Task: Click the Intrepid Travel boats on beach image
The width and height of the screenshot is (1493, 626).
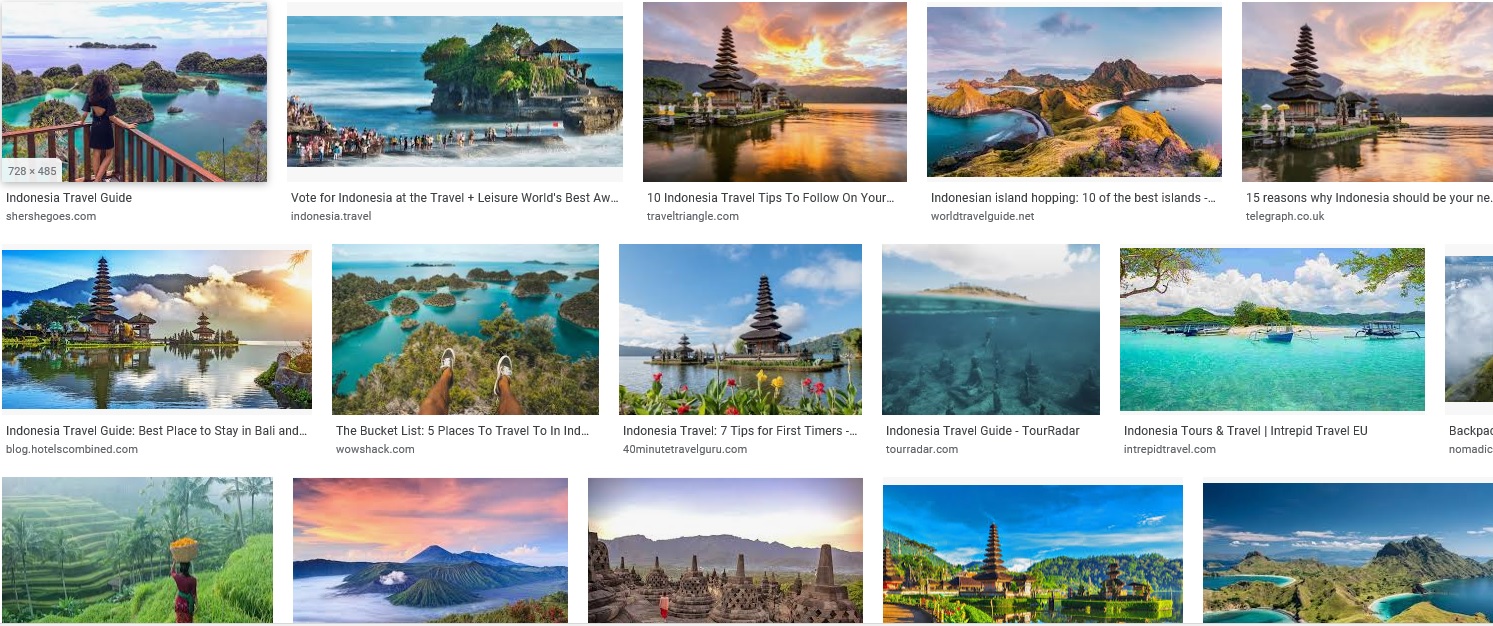Action: 1272,329
